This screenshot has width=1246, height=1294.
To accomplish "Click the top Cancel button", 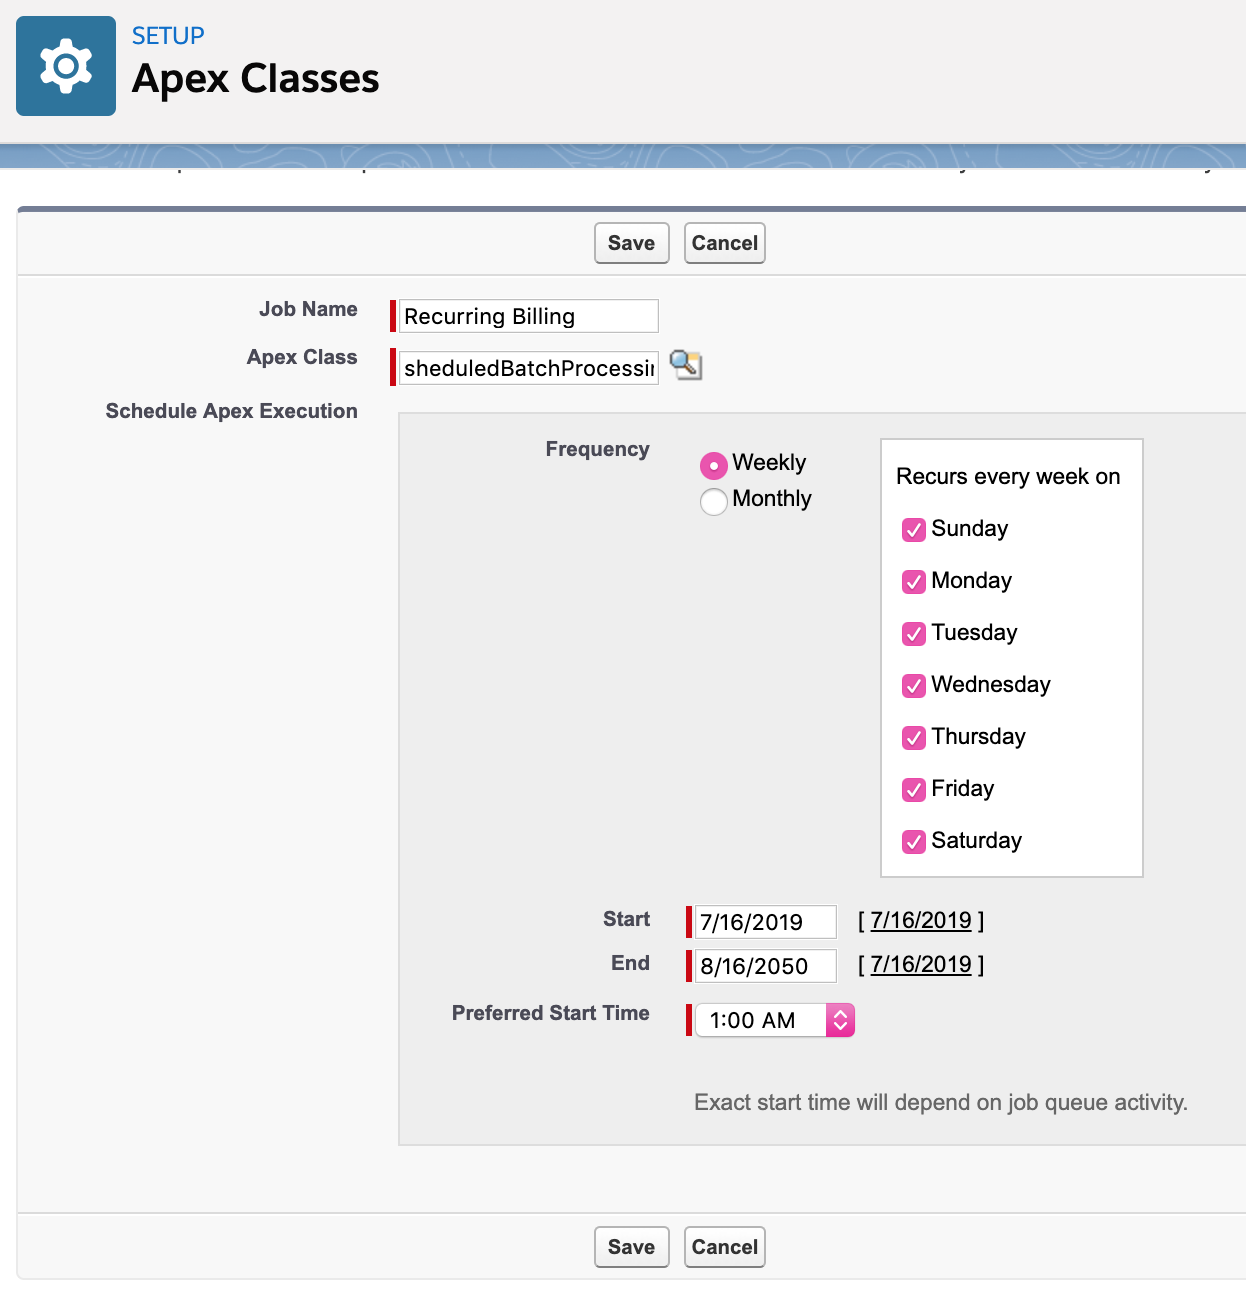I will coord(725,243).
